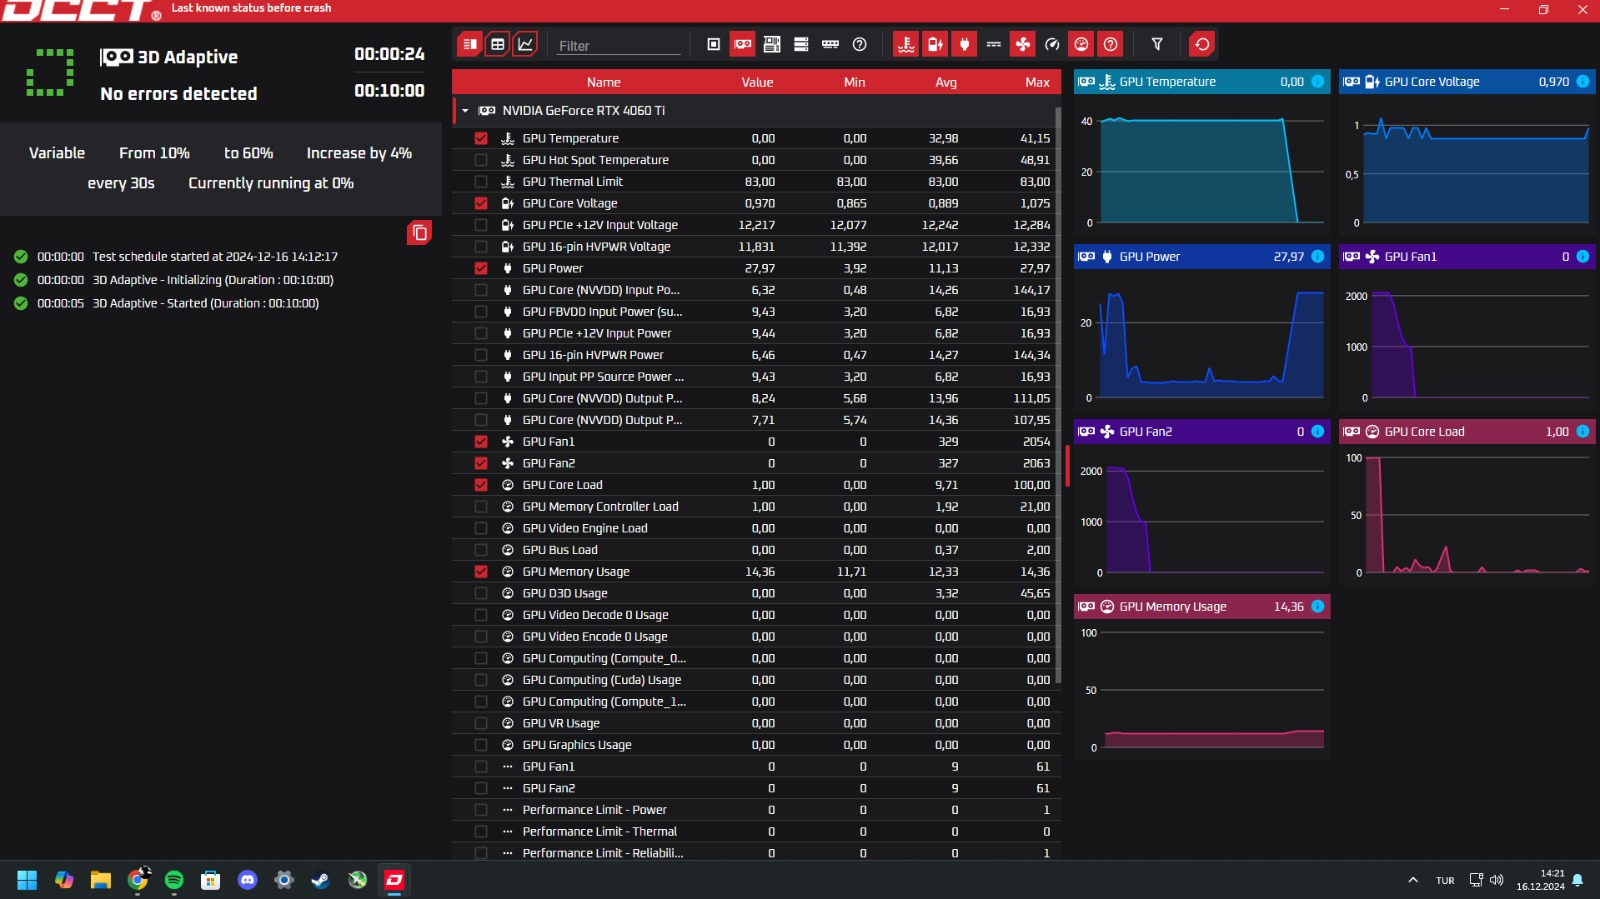Open the funnel filter options

click(x=1157, y=44)
